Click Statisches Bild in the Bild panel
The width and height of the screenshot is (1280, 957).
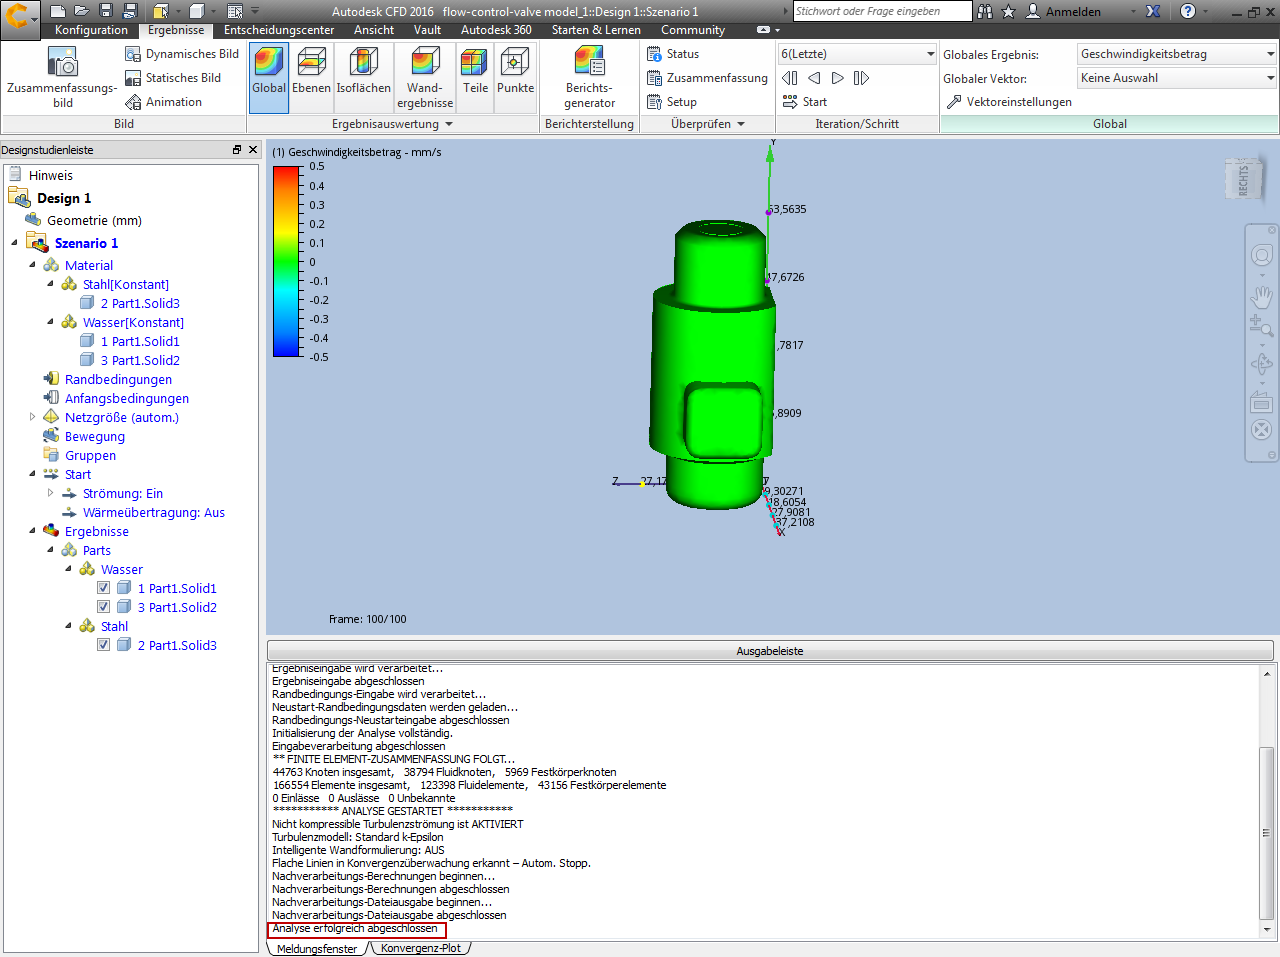pyautogui.click(x=173, y=78)
